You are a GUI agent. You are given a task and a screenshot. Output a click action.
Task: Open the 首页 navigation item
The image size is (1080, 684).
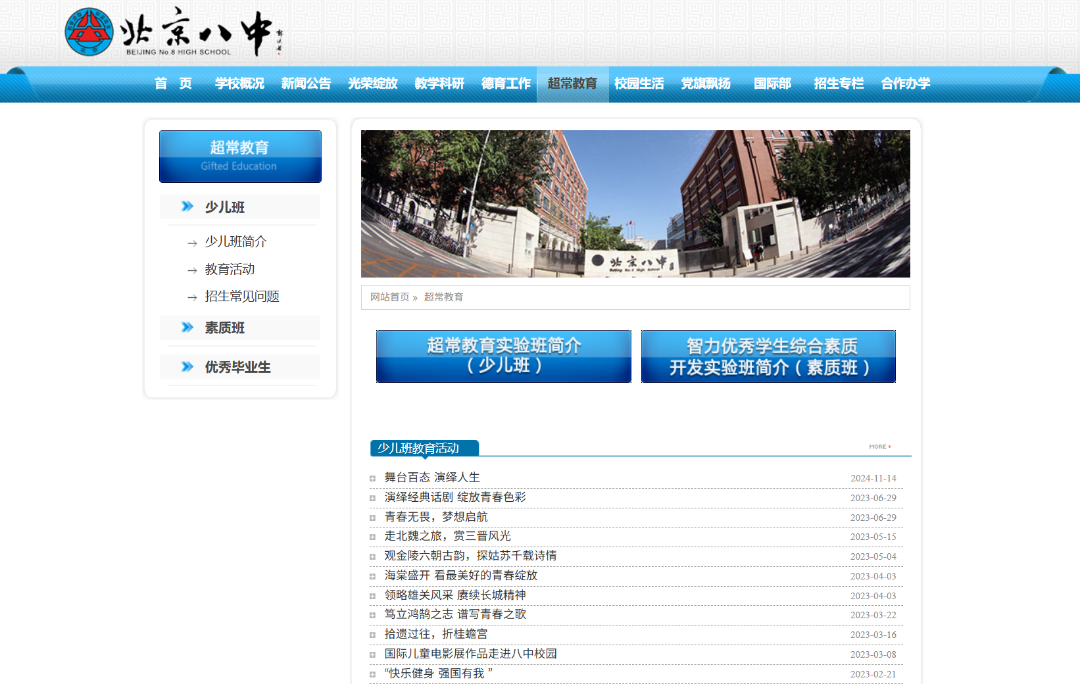click(173, 83)
